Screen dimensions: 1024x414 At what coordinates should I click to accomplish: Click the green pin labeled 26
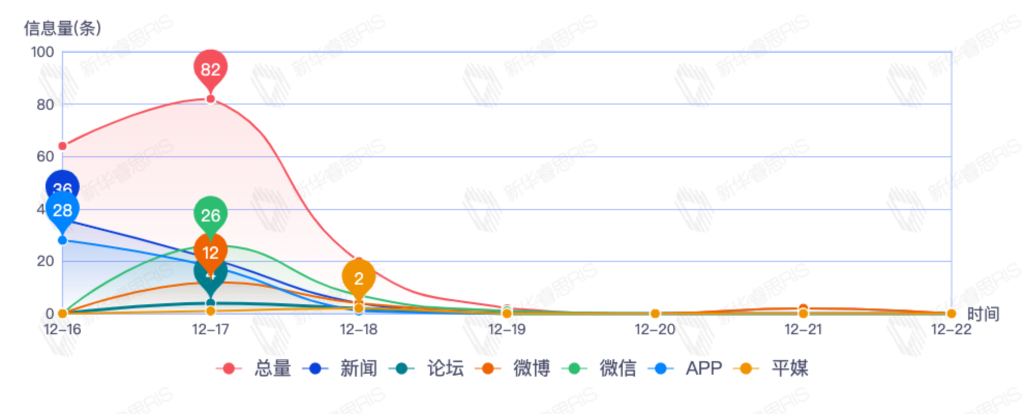coord(210,214)
